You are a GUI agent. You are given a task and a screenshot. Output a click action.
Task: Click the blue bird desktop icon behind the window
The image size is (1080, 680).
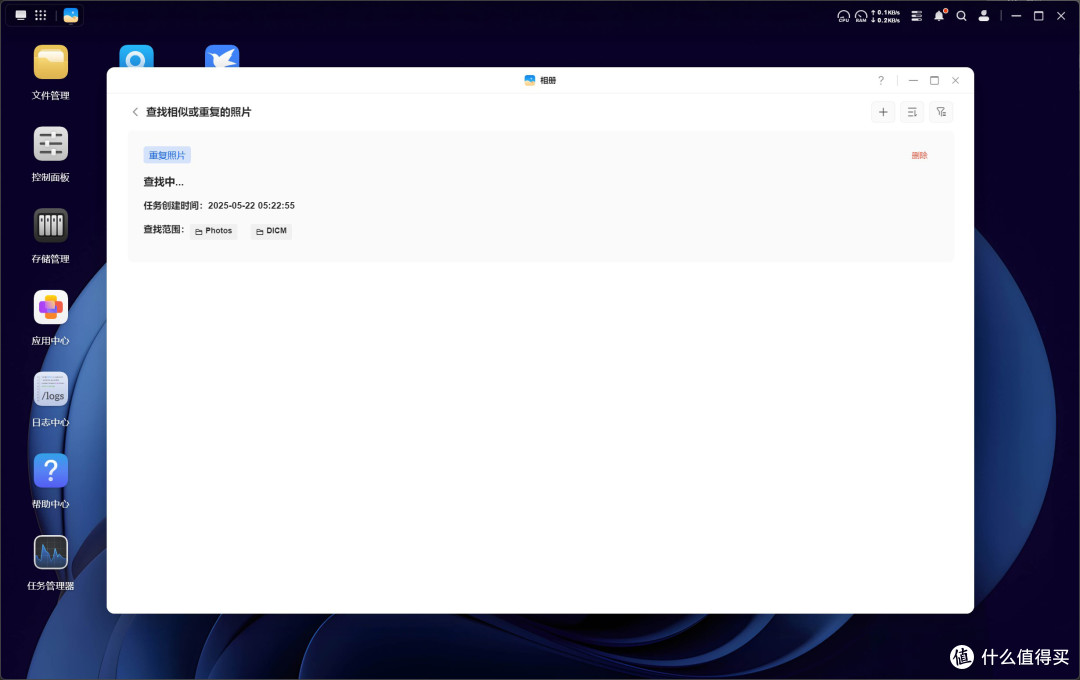click(x=222, y=56)
